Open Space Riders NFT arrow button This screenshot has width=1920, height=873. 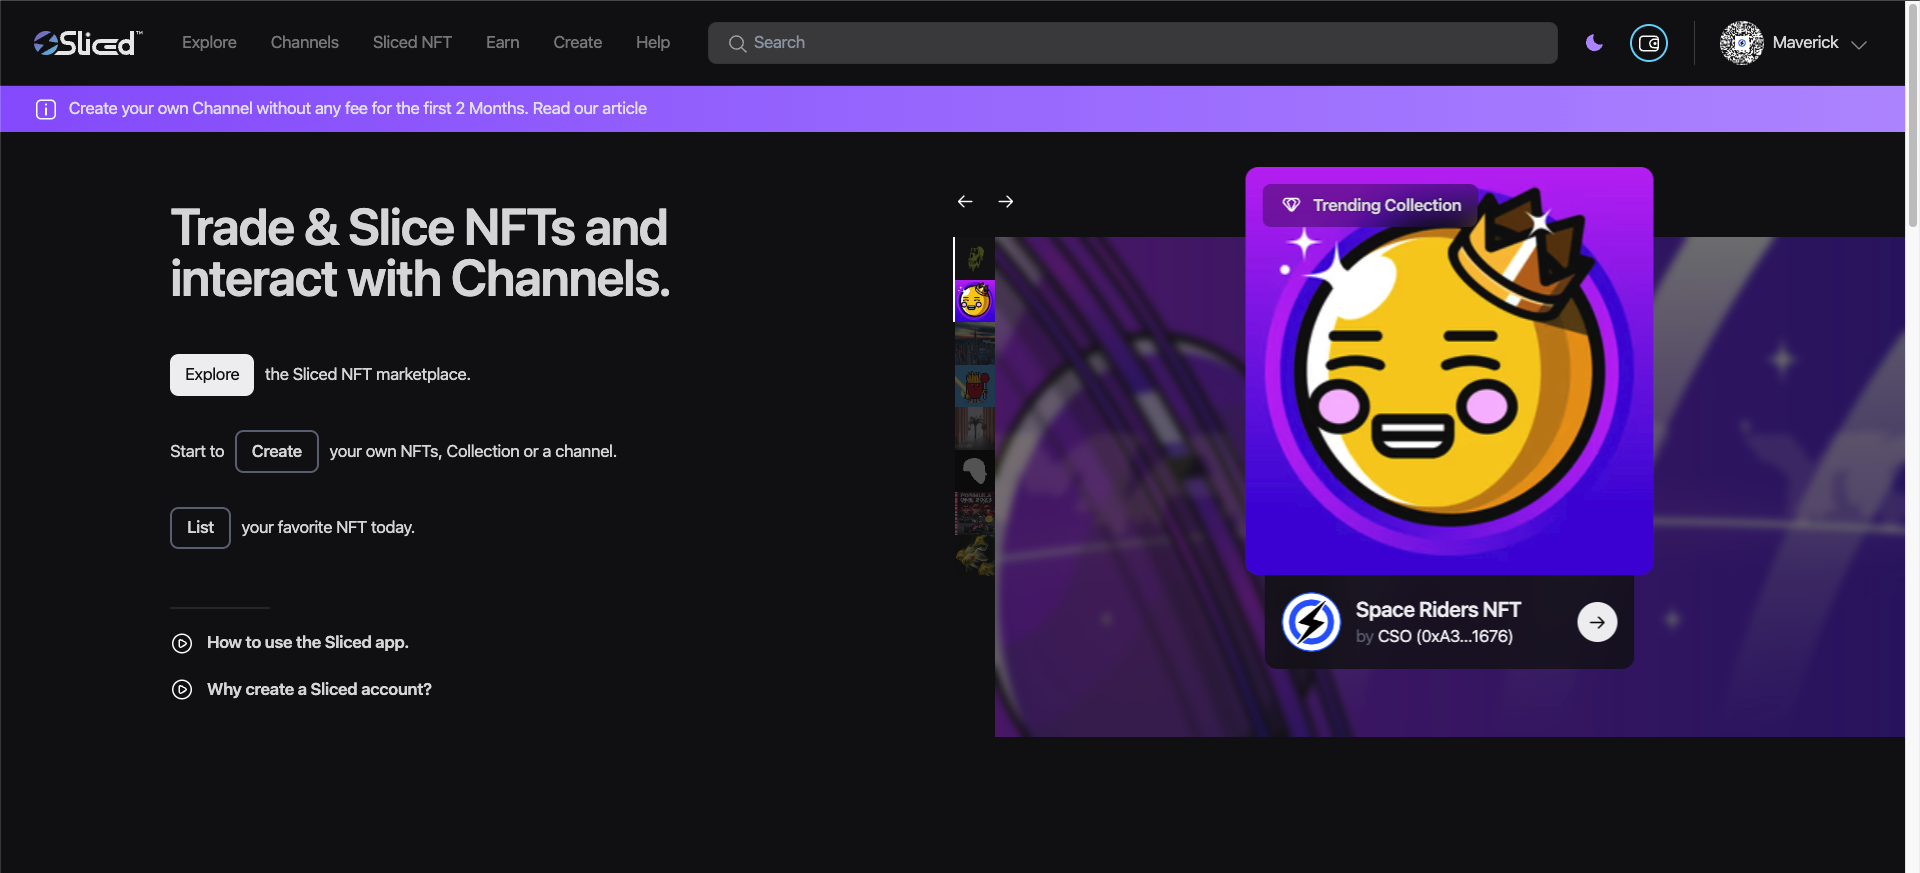tap(1597, 622)
